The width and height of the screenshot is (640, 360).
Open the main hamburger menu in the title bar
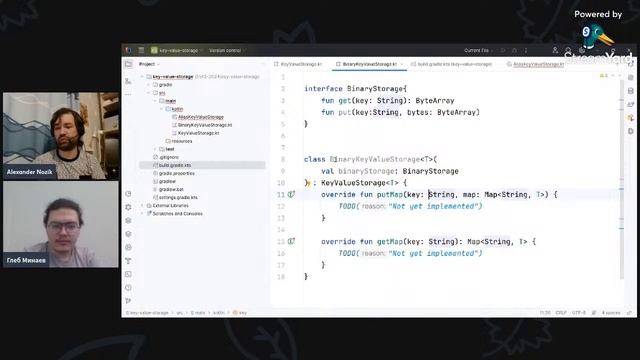pyautogui.click(x=141, y=50)
